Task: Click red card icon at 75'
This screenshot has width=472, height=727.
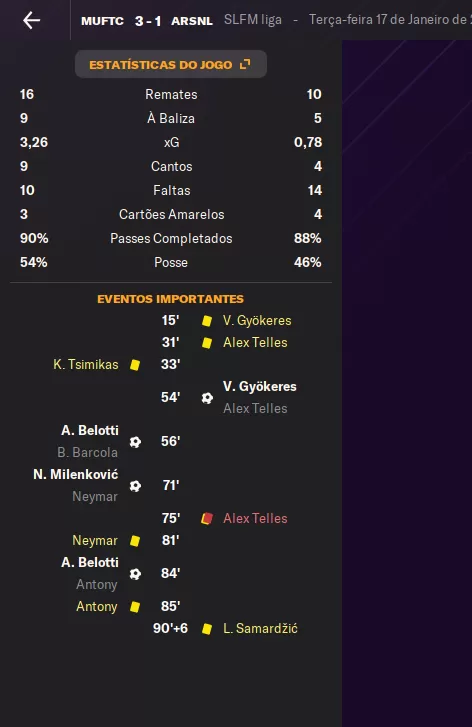Action: pos(207,518)
